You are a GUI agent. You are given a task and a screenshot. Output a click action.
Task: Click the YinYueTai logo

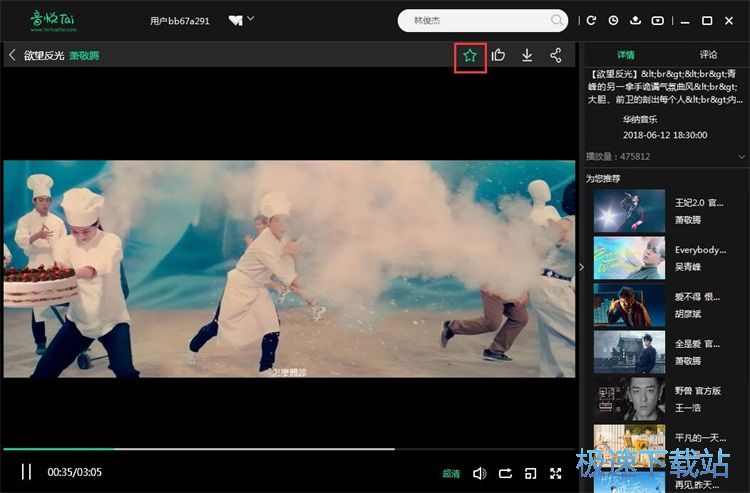pyautogui.click(x=53, y=21)
